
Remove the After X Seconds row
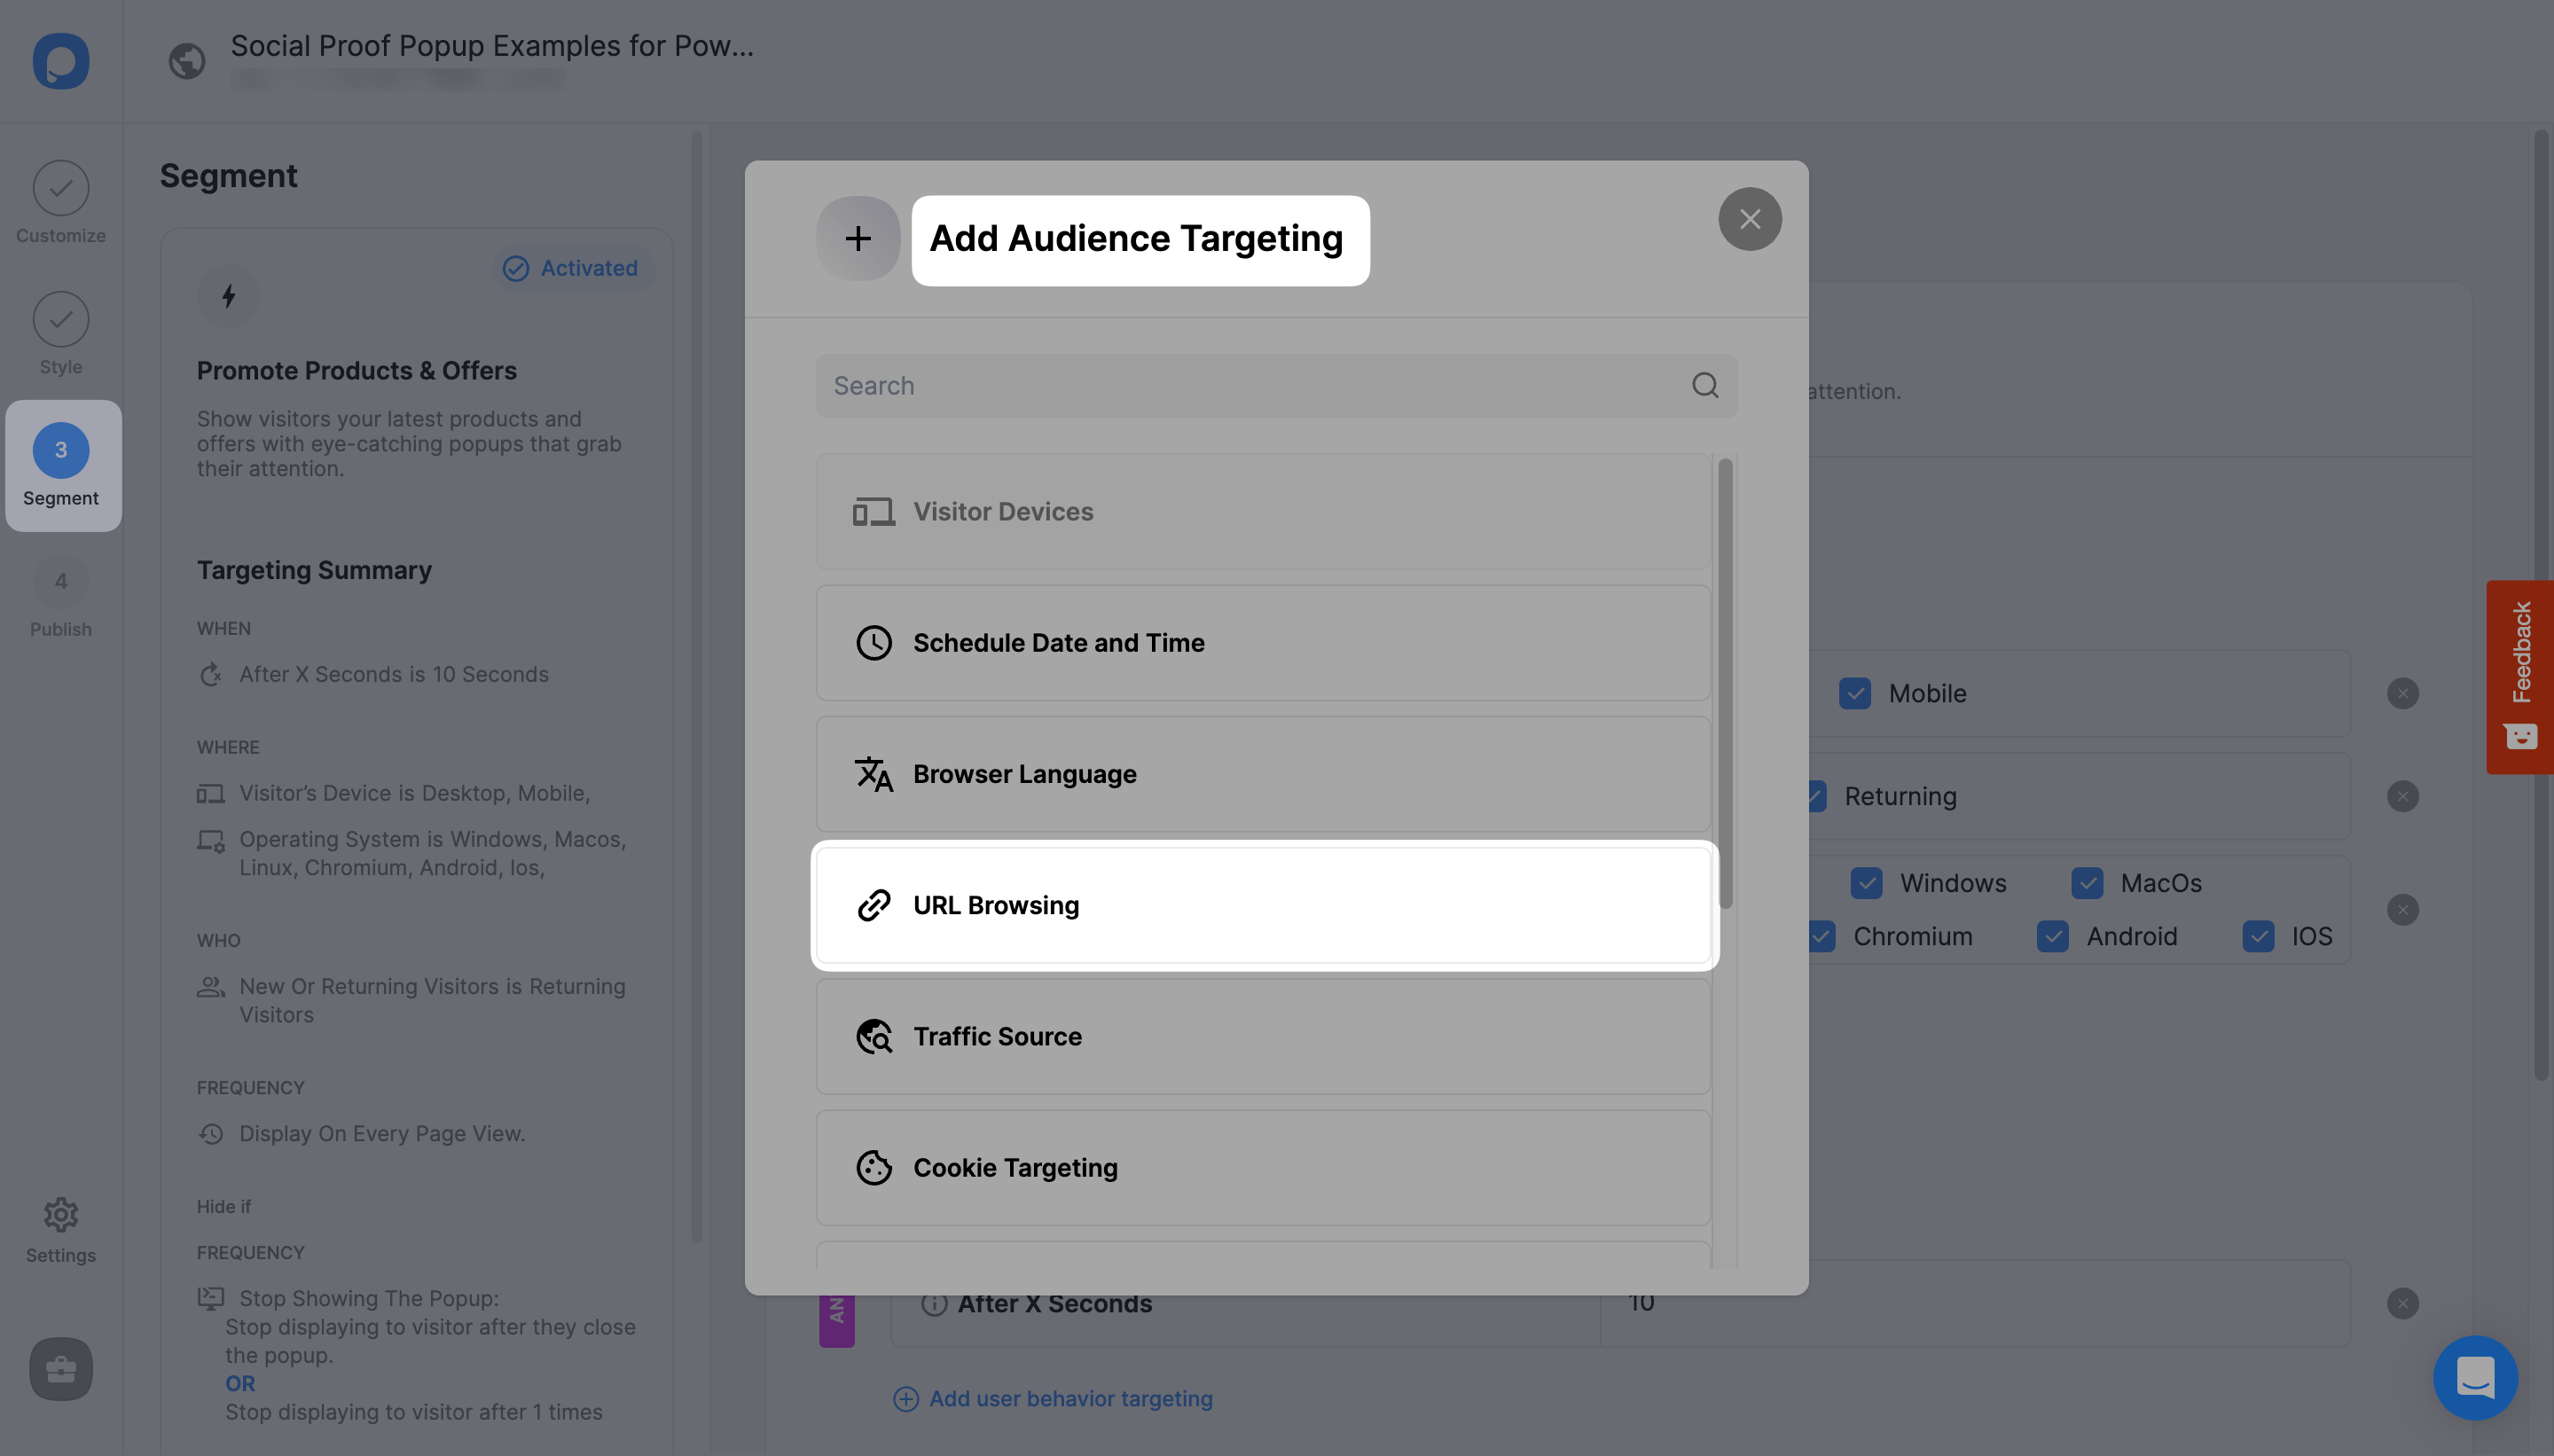[x=2403, y=1303]
